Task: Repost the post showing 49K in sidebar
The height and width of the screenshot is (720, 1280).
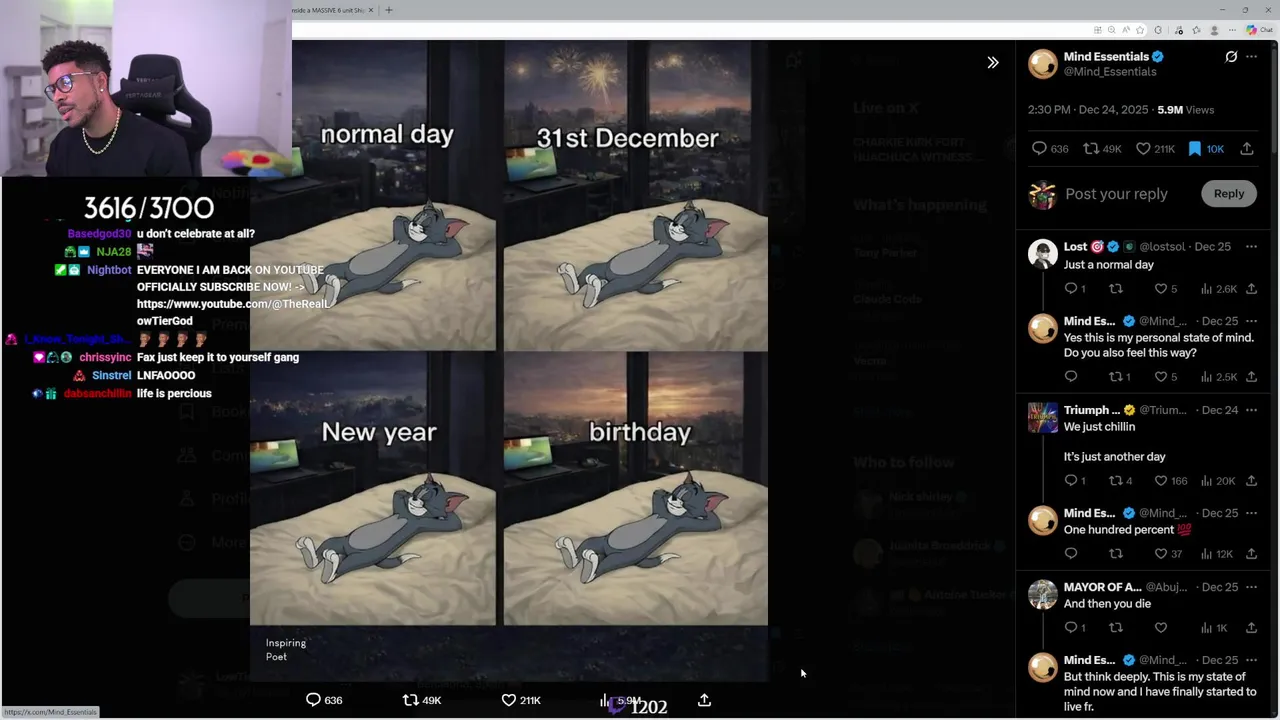Action: (1103, 149)
